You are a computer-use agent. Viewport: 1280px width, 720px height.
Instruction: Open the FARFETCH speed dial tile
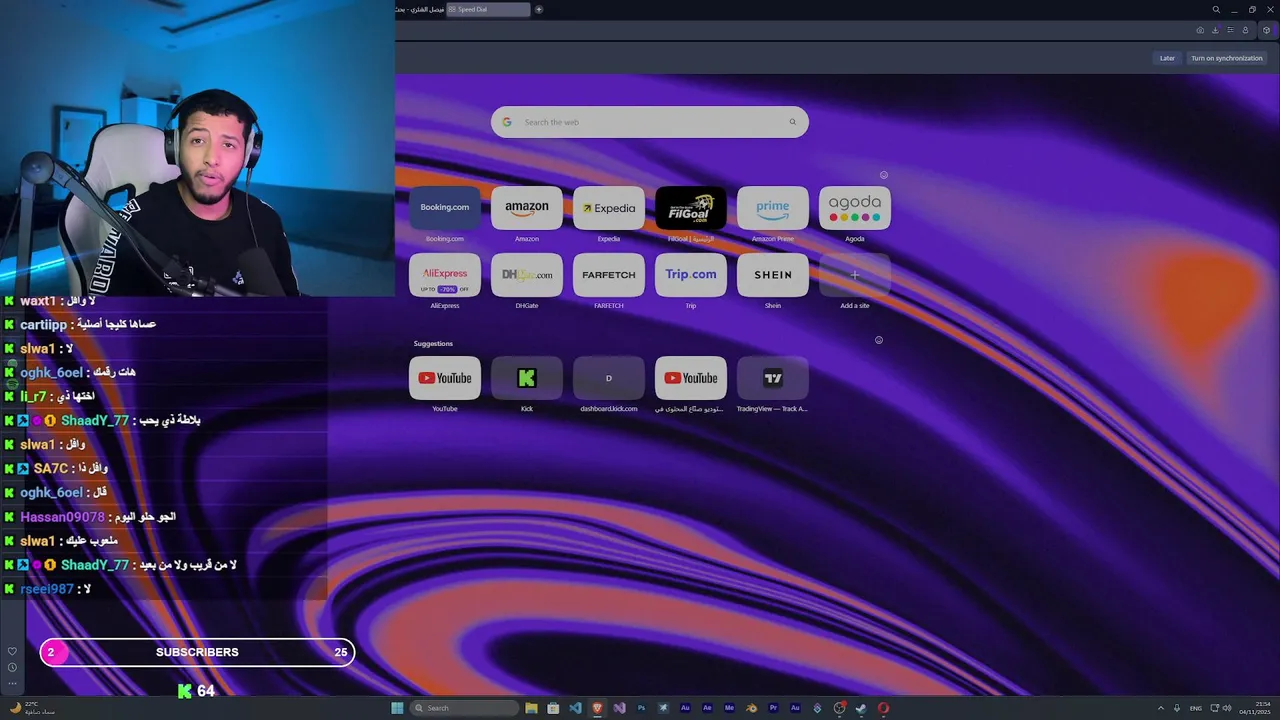609,274
